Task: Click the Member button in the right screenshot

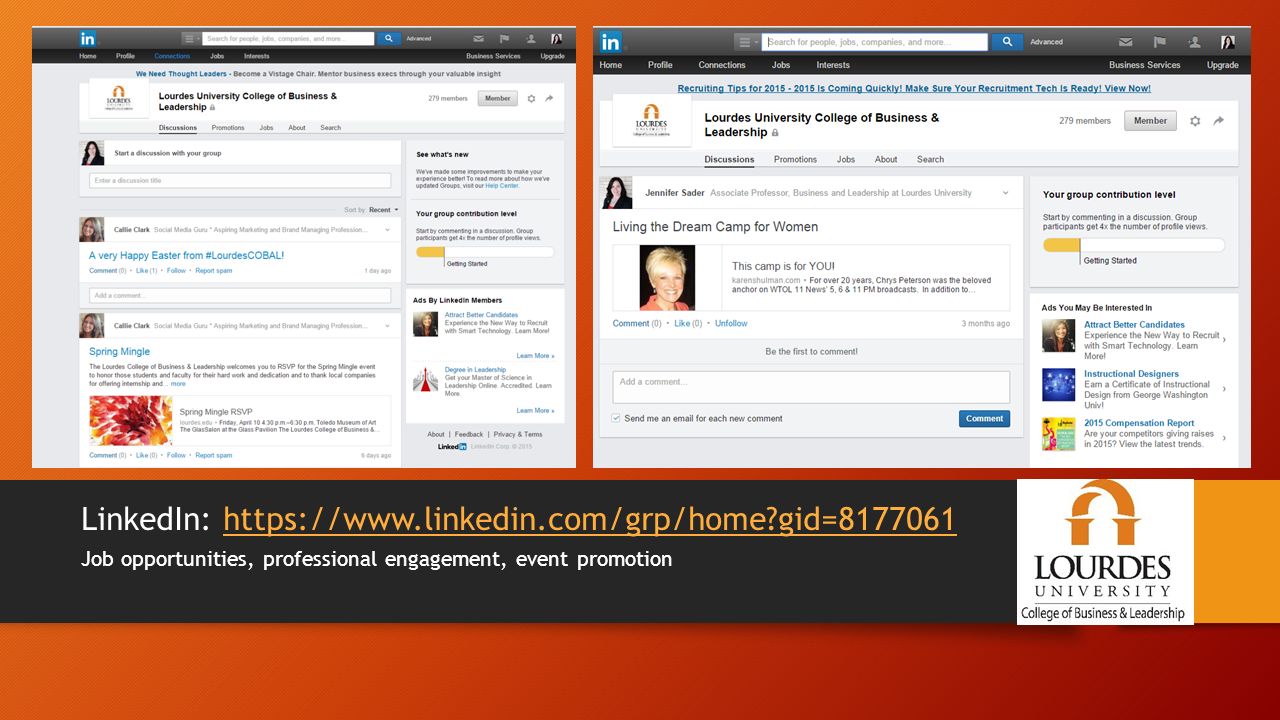Action: point(1150,121)
